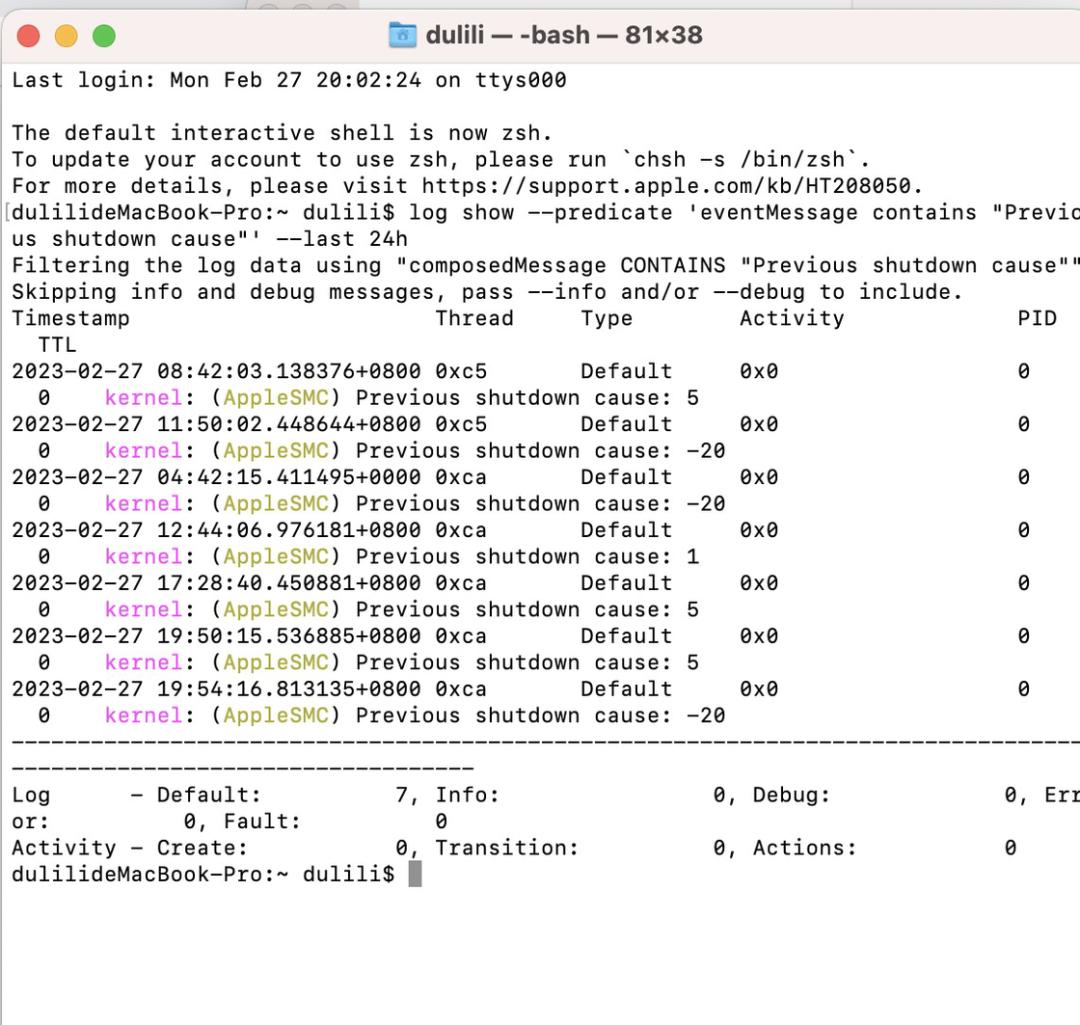
Task: Click the 'Previous shutdown cause: 1' message
Action: (527, 557)
